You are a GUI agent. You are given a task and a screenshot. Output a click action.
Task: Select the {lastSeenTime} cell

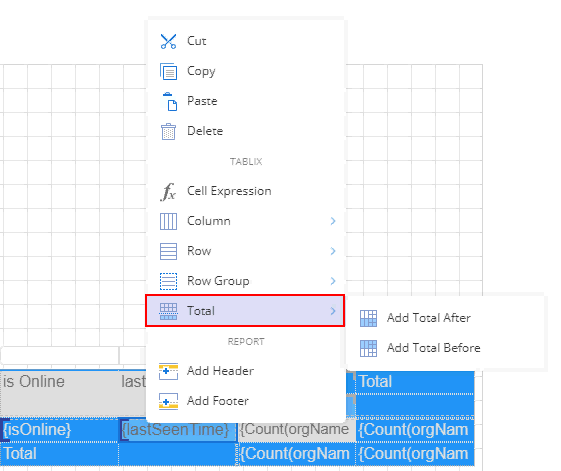pyautogui.click(x=178, y=429)
